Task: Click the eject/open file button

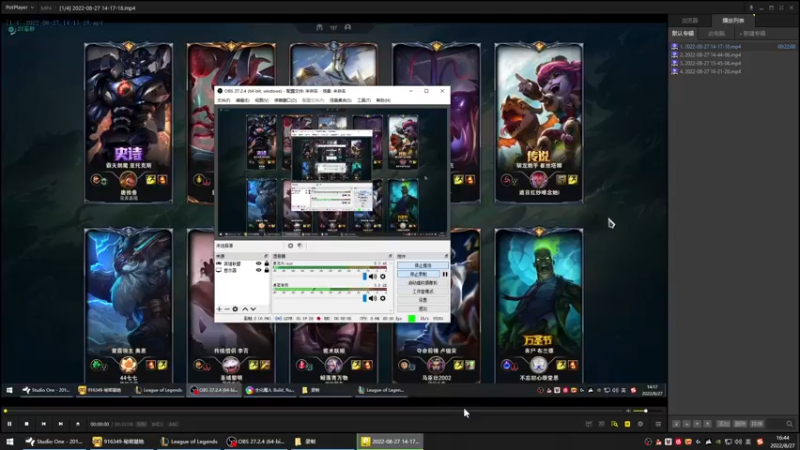Action: tap(78, 424)
